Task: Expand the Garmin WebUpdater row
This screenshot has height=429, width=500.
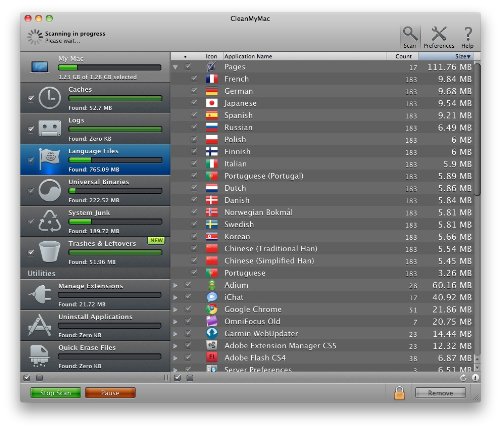Action: 175,334
